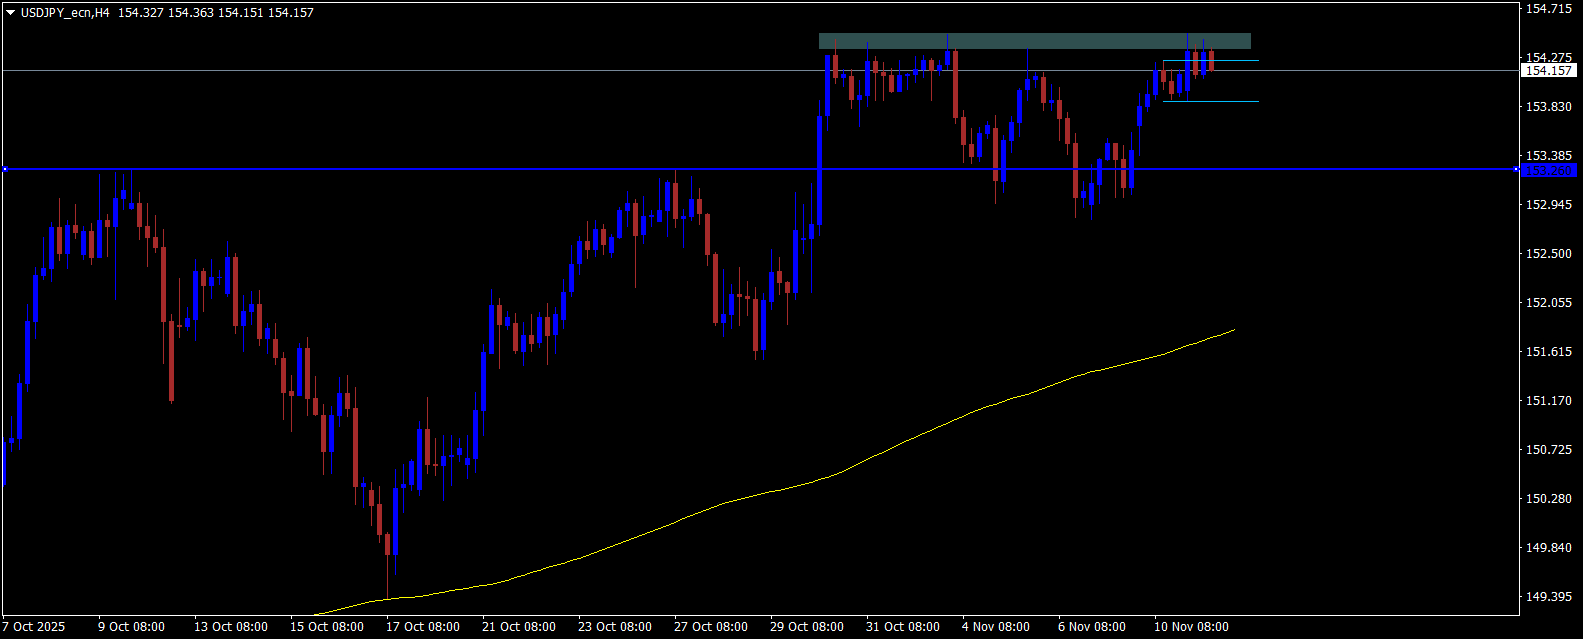Select the upper short cyan line

tap(1210, 61)
